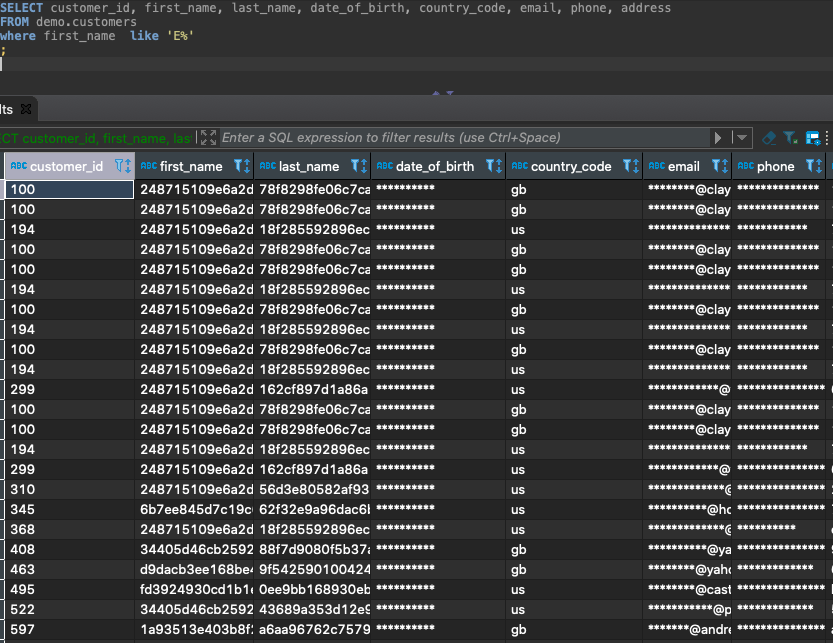Image resolution: width=833 pixels, height=643 pixels.
Task: Click email cell ending @yaho in row 463
Action: pos(687,570)
